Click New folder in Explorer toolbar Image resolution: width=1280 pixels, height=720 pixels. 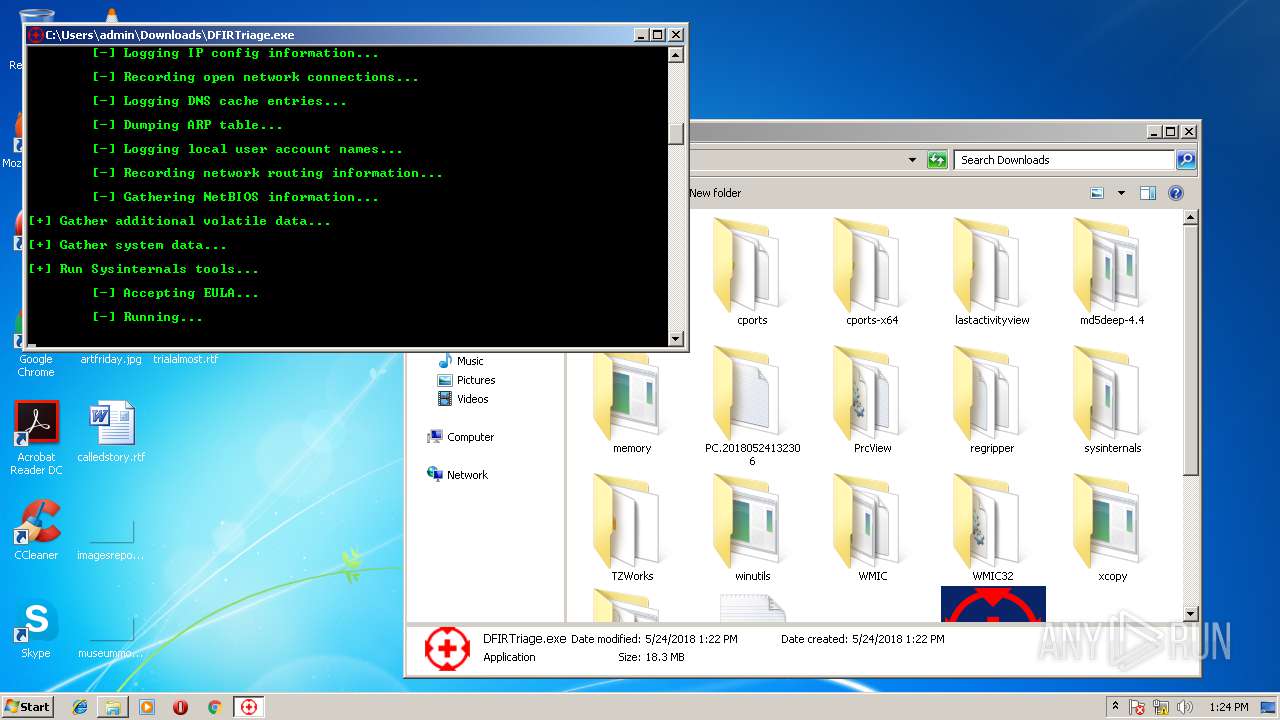(x=715, y=193)
